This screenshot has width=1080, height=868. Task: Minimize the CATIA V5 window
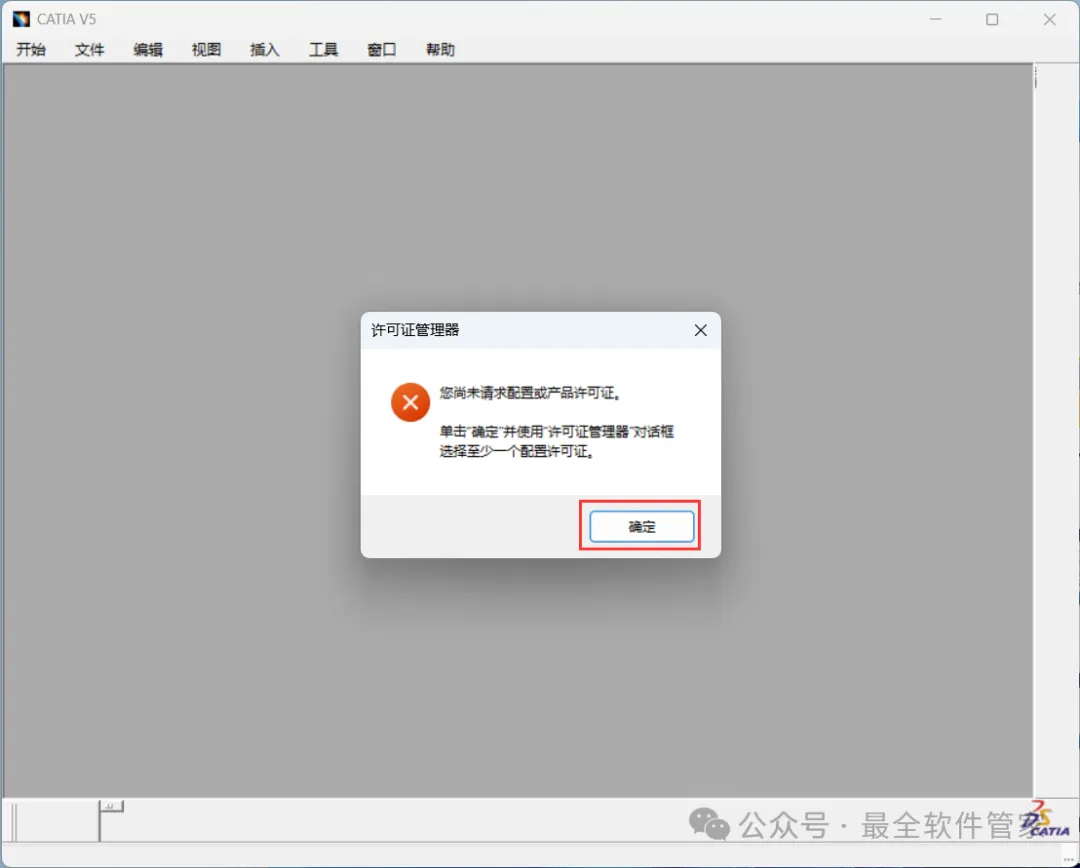(935, 19)
